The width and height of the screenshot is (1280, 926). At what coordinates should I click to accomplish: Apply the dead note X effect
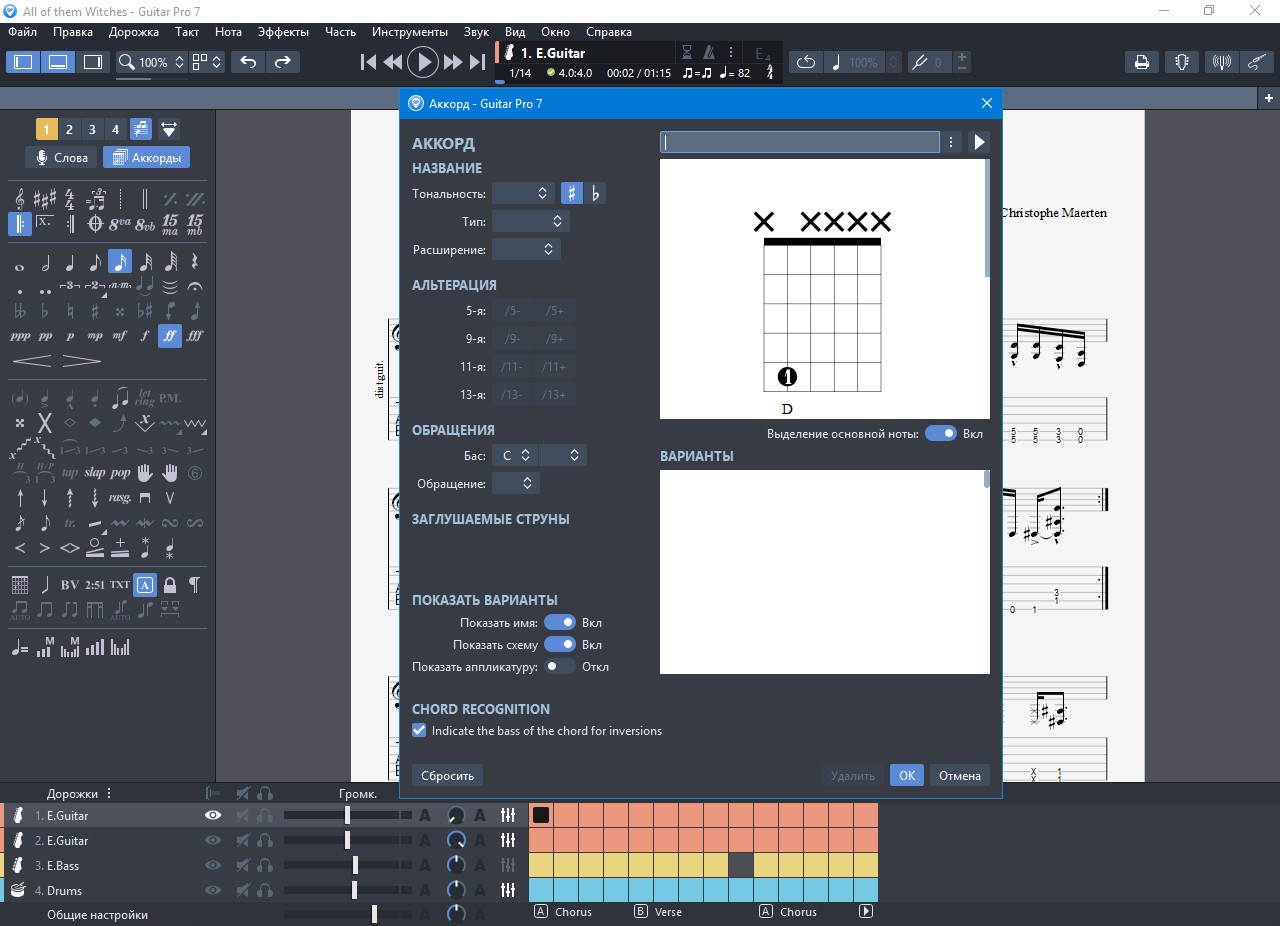point(45,423)
